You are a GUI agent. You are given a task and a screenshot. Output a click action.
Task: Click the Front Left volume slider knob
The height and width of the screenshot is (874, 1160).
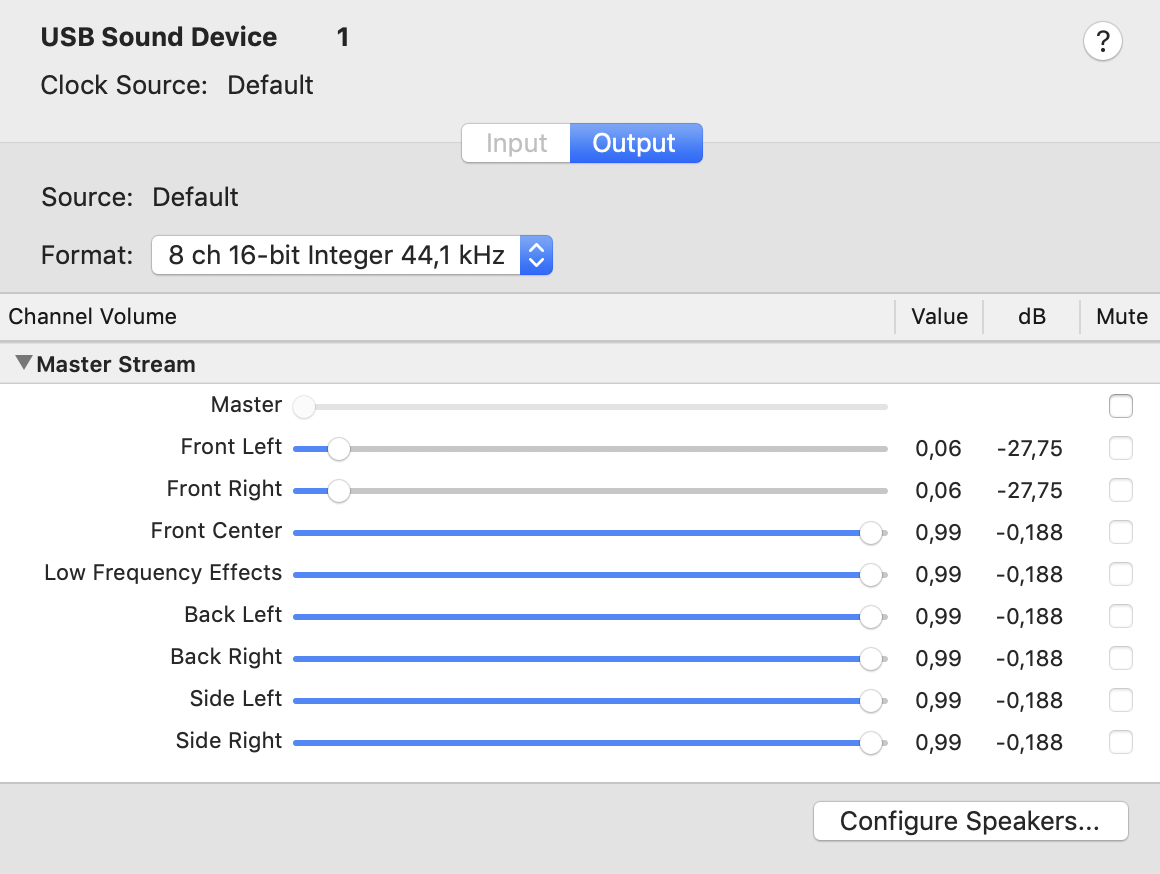339,448
